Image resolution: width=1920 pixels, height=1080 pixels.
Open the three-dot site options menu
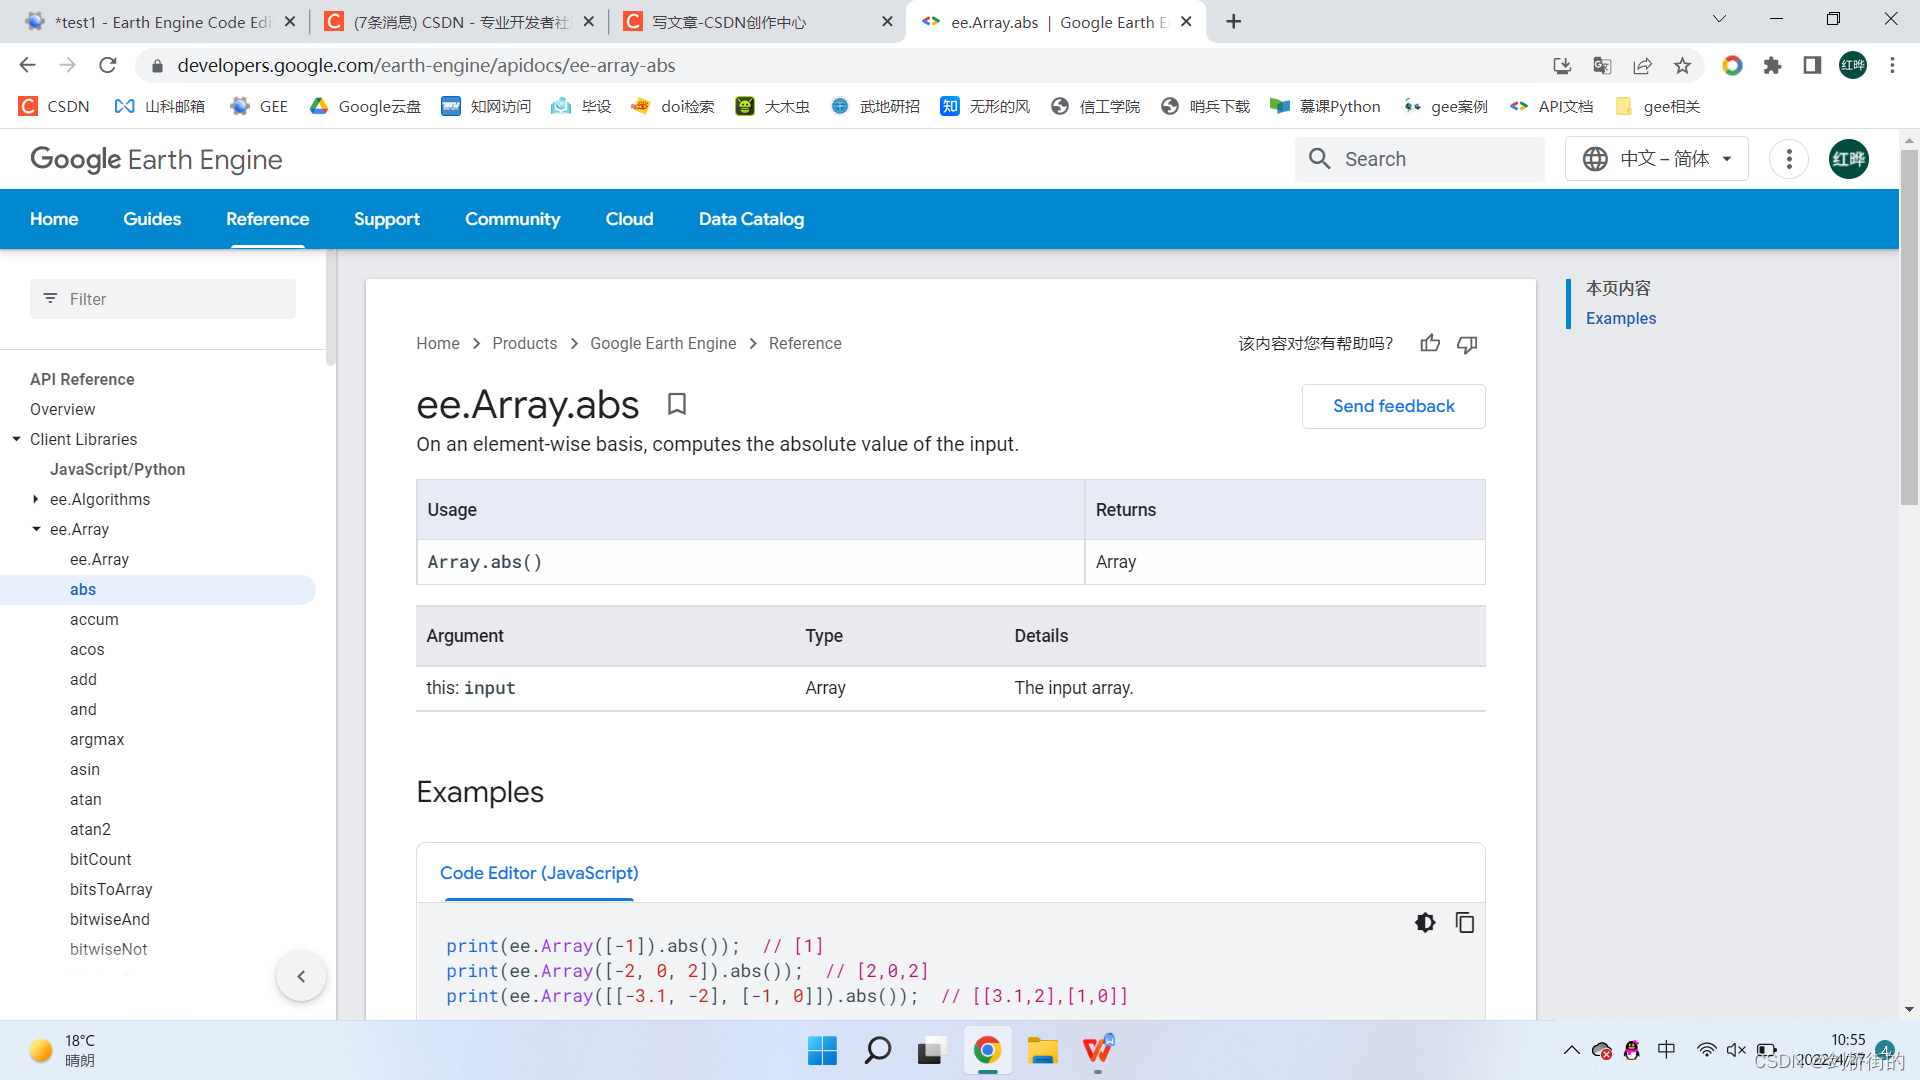[1789, 159]
